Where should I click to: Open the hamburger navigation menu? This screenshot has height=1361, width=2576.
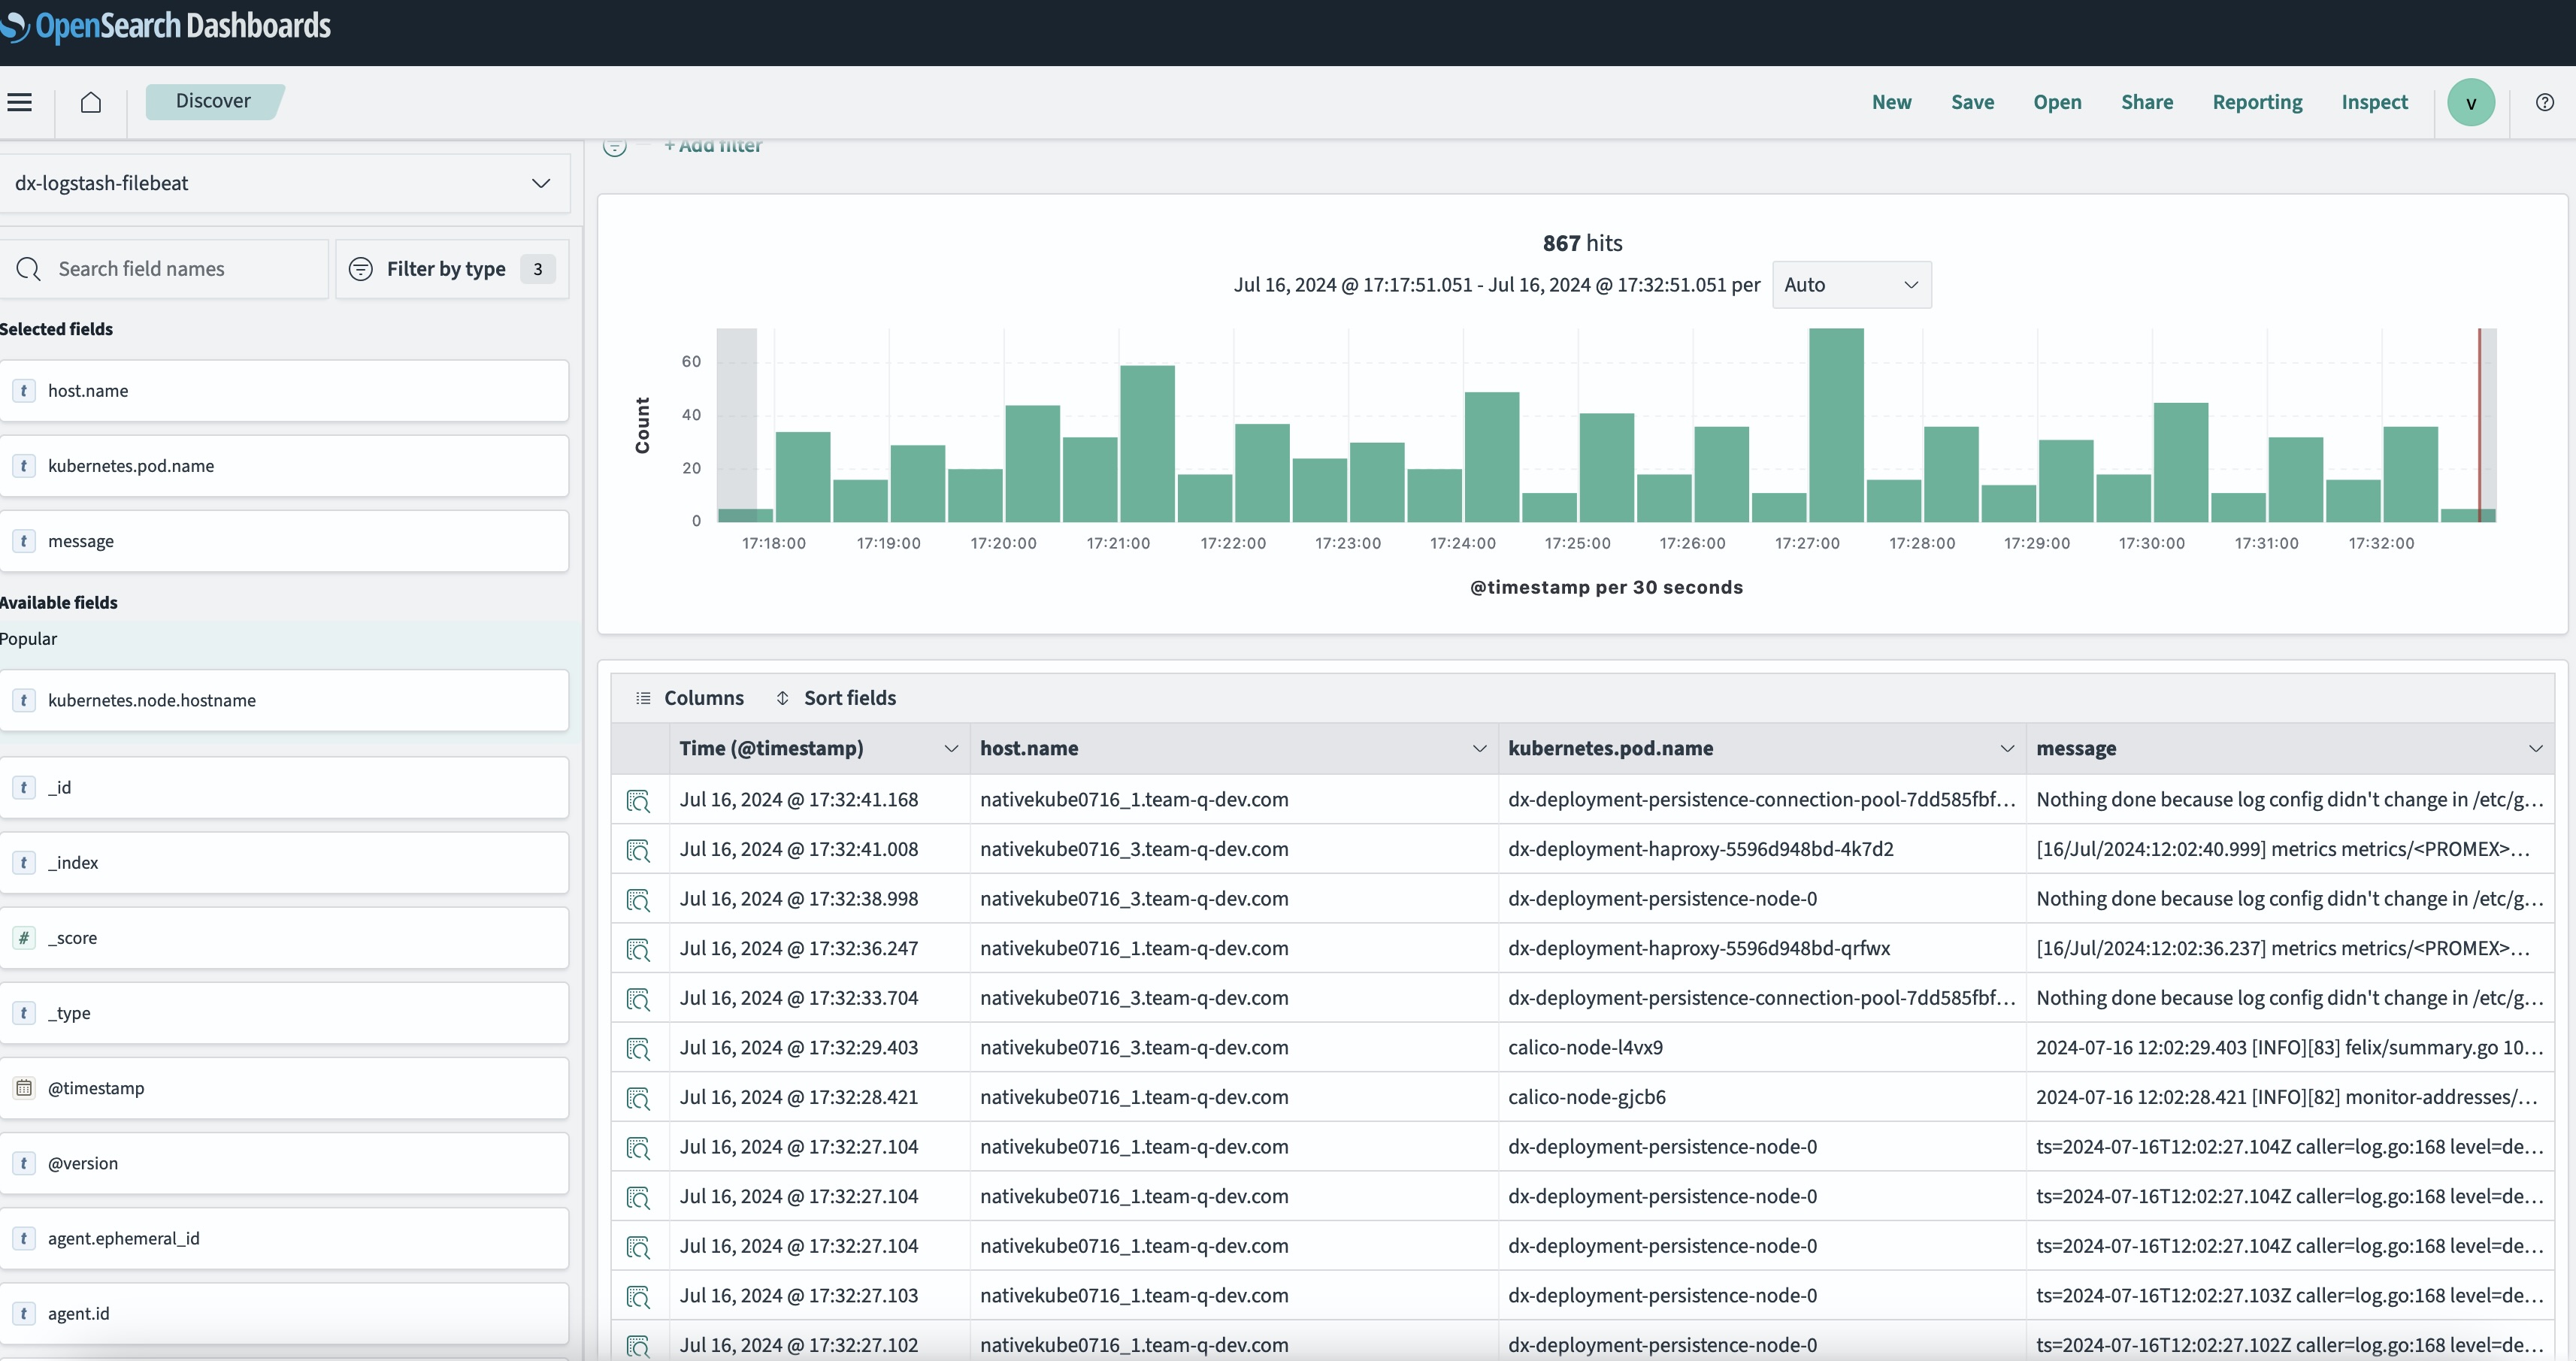tap(20, 102)
